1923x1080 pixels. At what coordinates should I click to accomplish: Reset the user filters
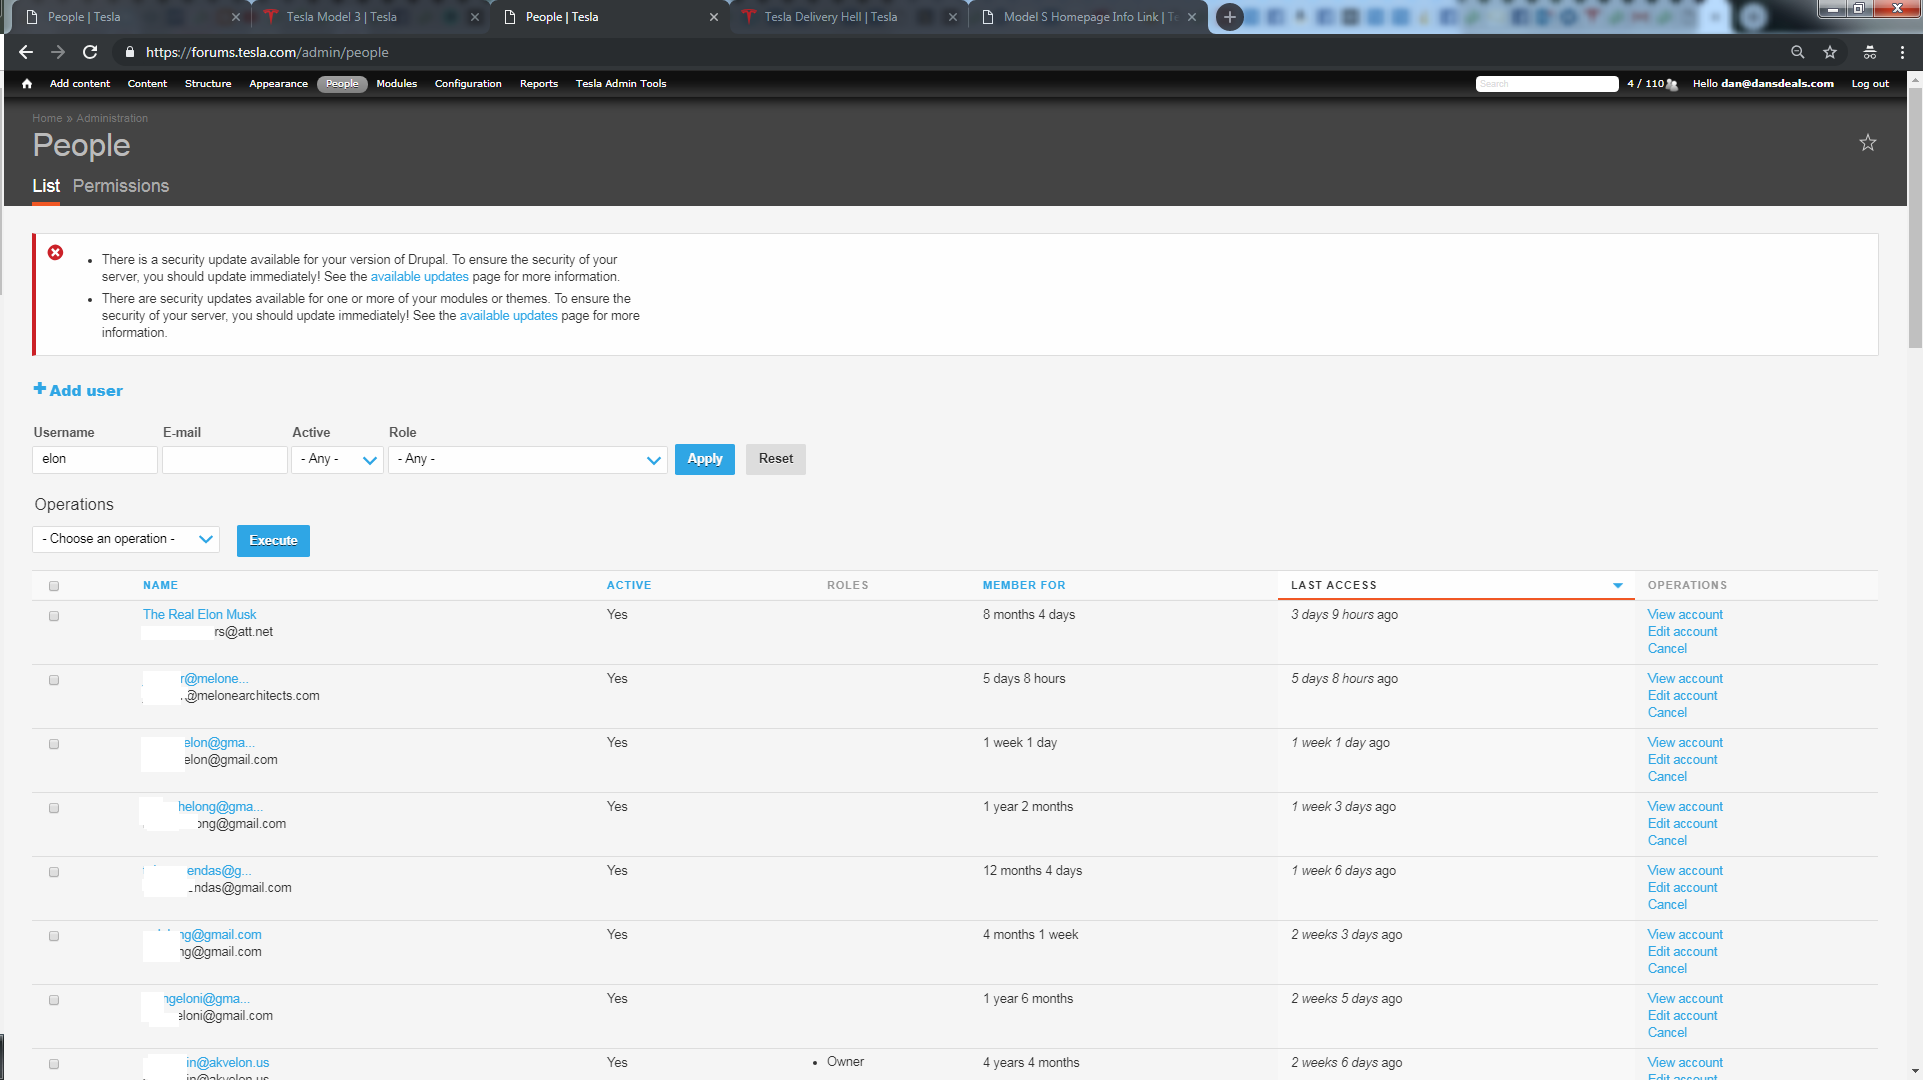[776, 459]
